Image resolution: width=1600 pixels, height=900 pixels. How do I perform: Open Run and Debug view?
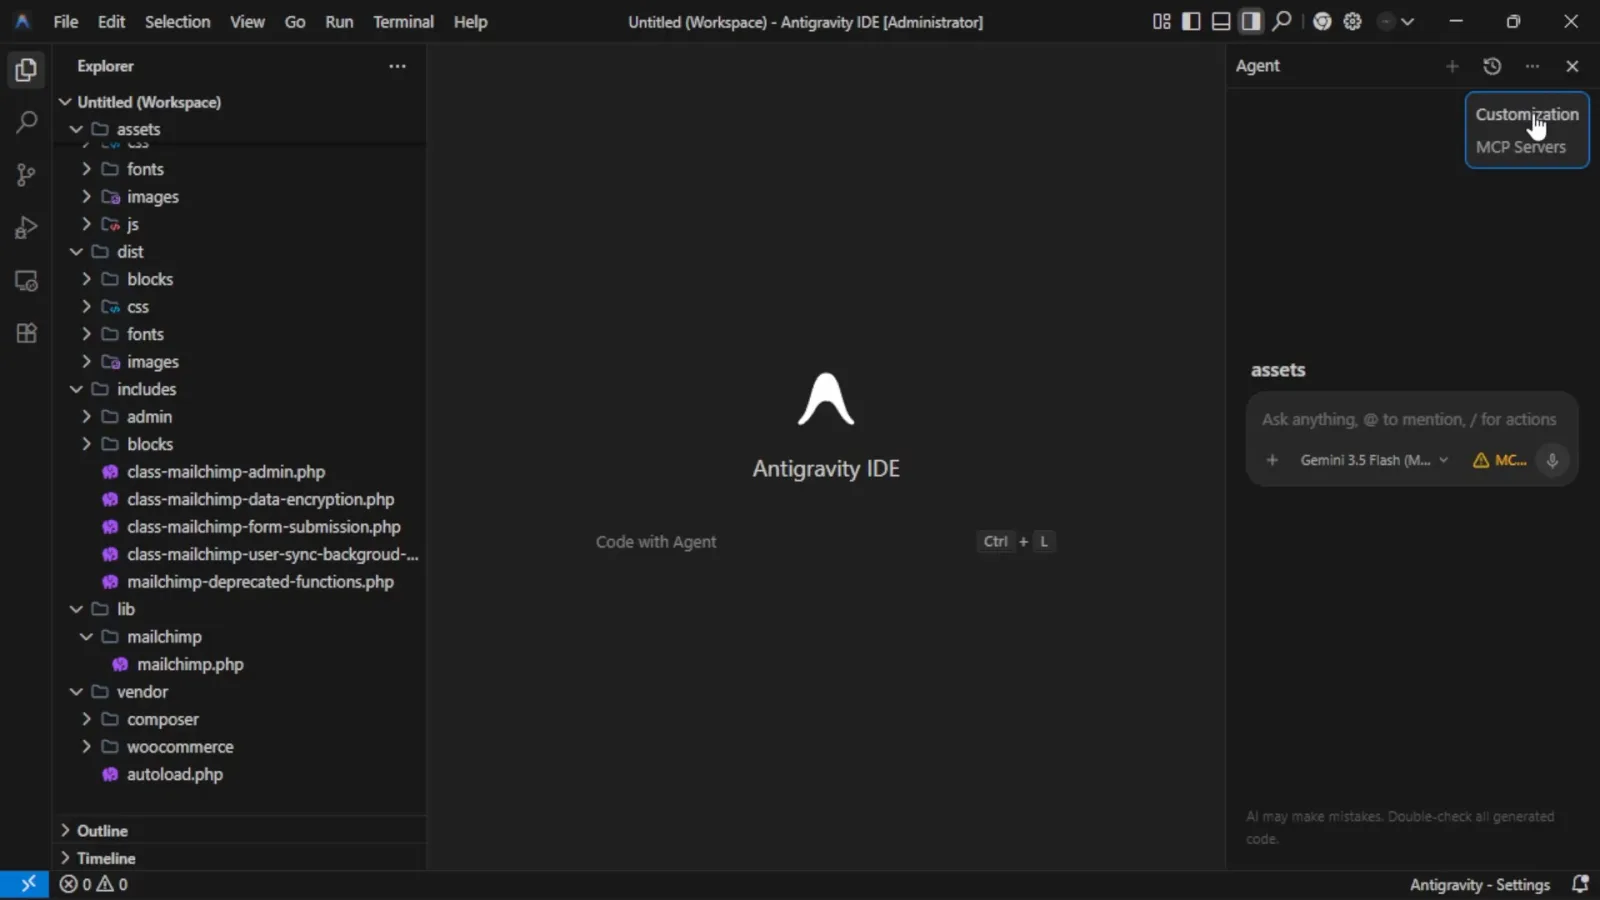pos(26,228)
